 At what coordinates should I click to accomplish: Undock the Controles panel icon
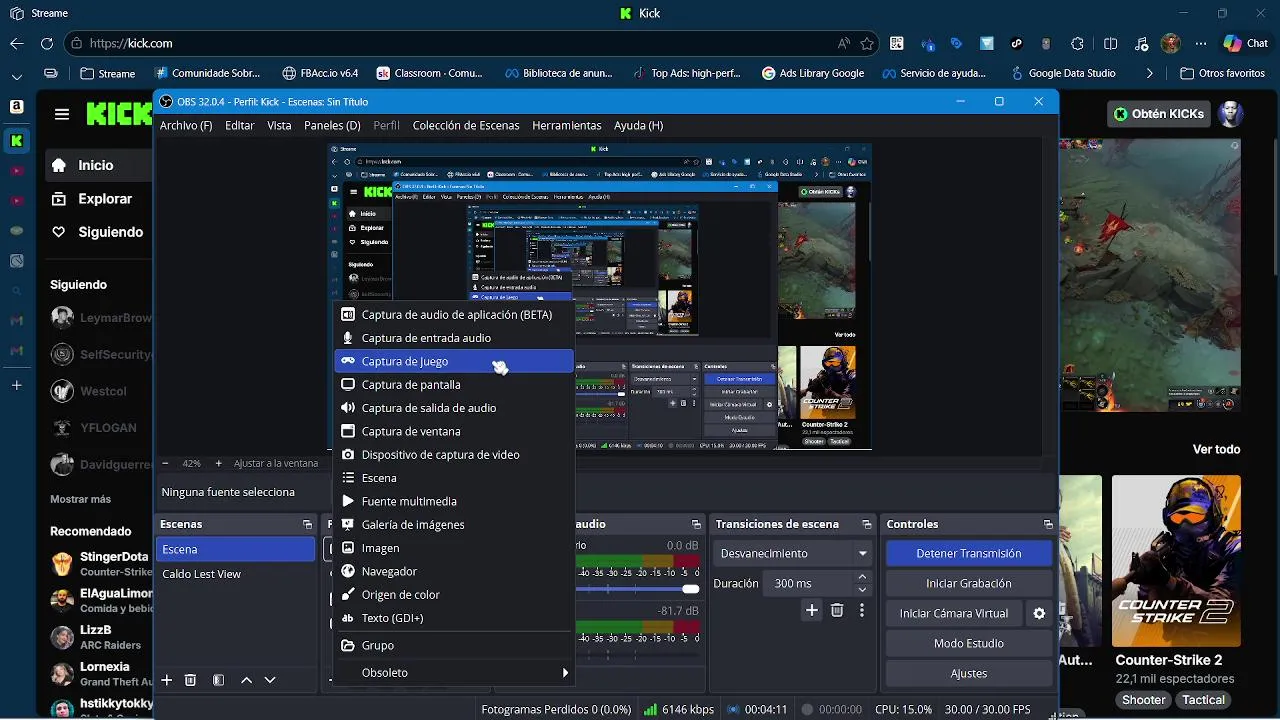click(1048, 524)
